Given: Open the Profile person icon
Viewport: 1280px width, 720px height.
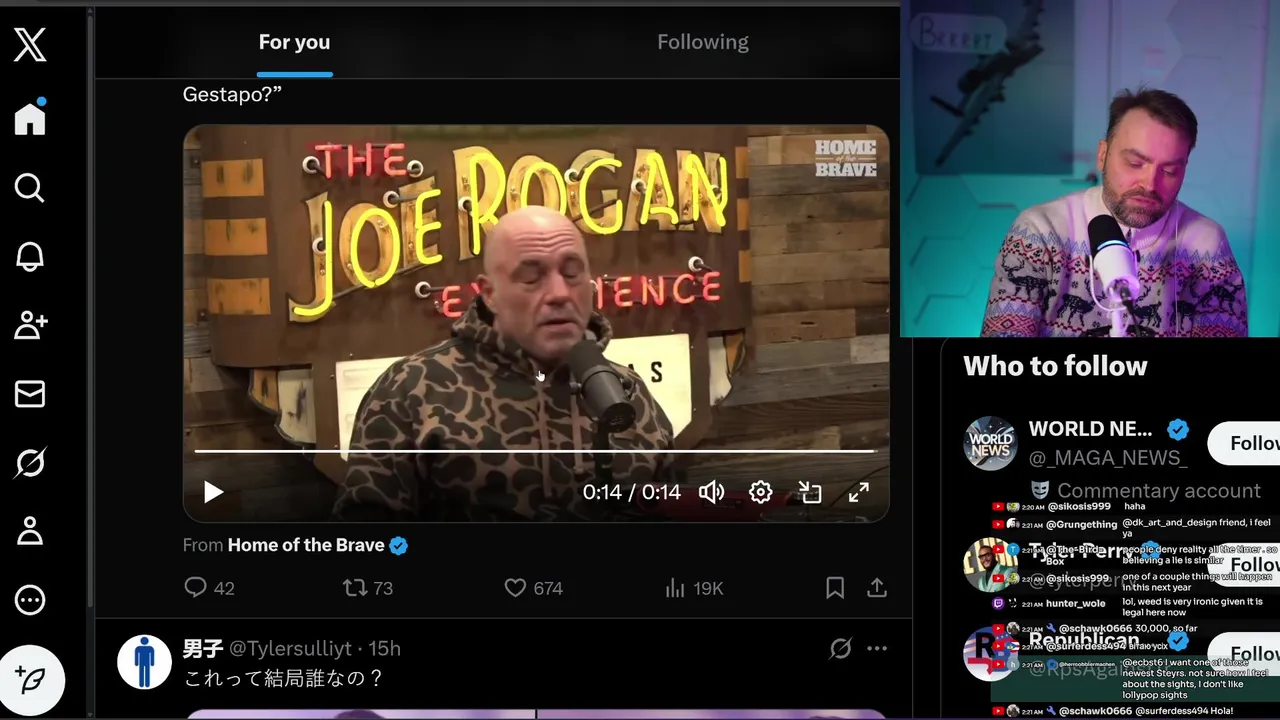Looking at the screenshot, I should 30,531.
